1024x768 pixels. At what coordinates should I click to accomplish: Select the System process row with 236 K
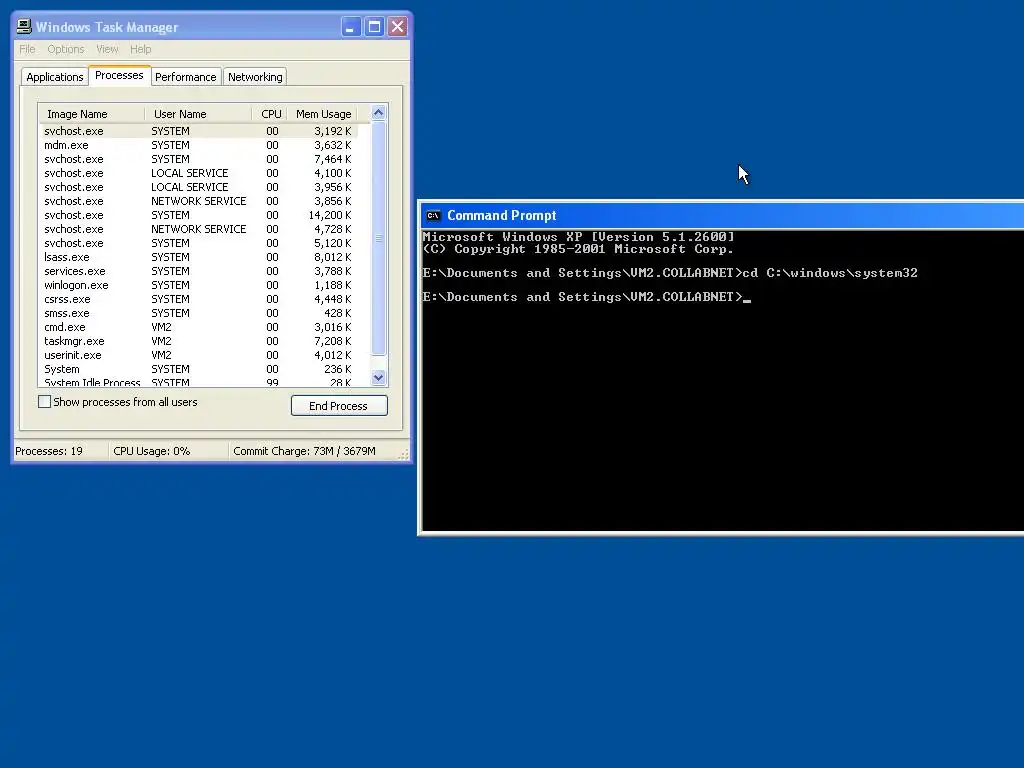[x=199, y=370]
